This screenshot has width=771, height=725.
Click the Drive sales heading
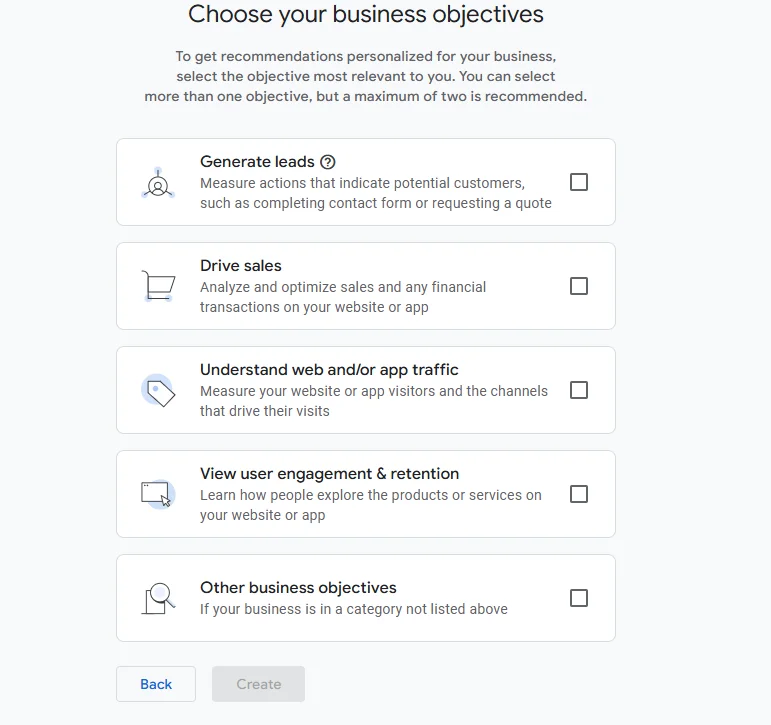click(241, 266)
